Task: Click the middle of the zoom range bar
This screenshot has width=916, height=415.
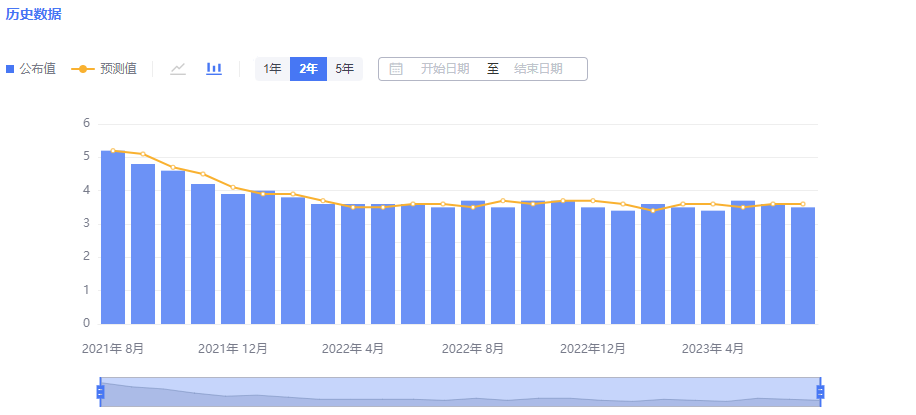Action: tap(460, 392)
